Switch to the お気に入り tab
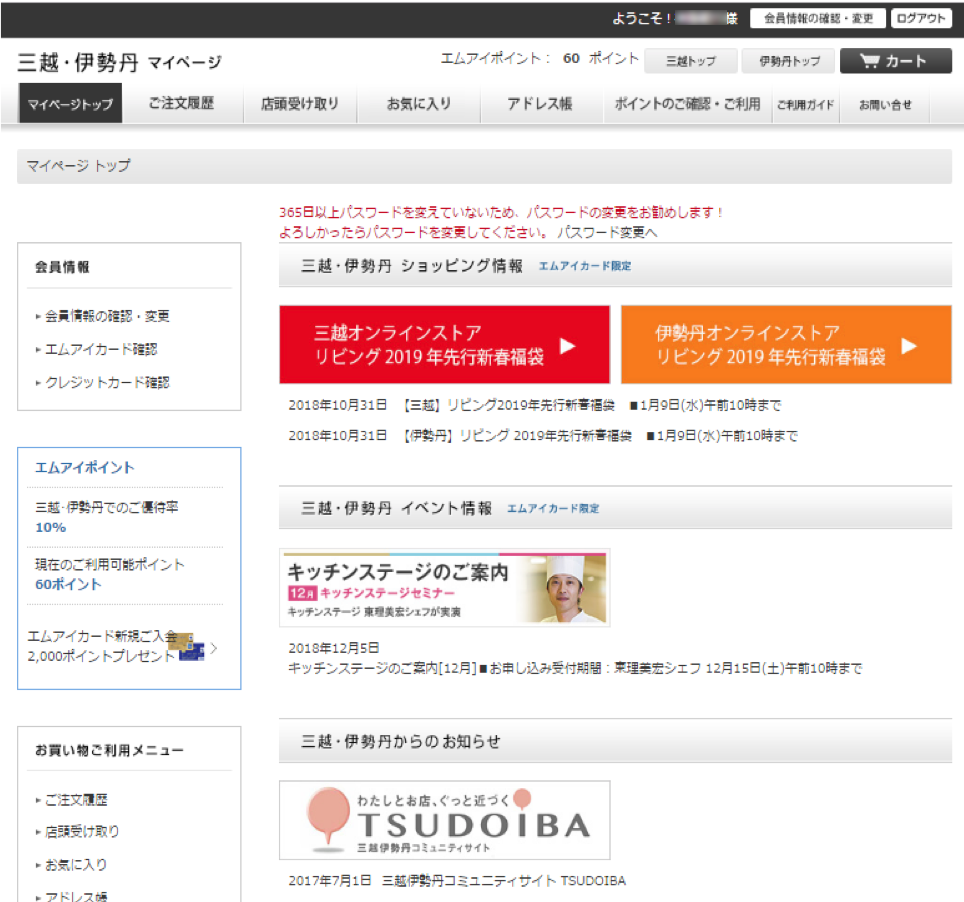Image resolution: width=964 pixels, height=902 pixels. (419, 103)
